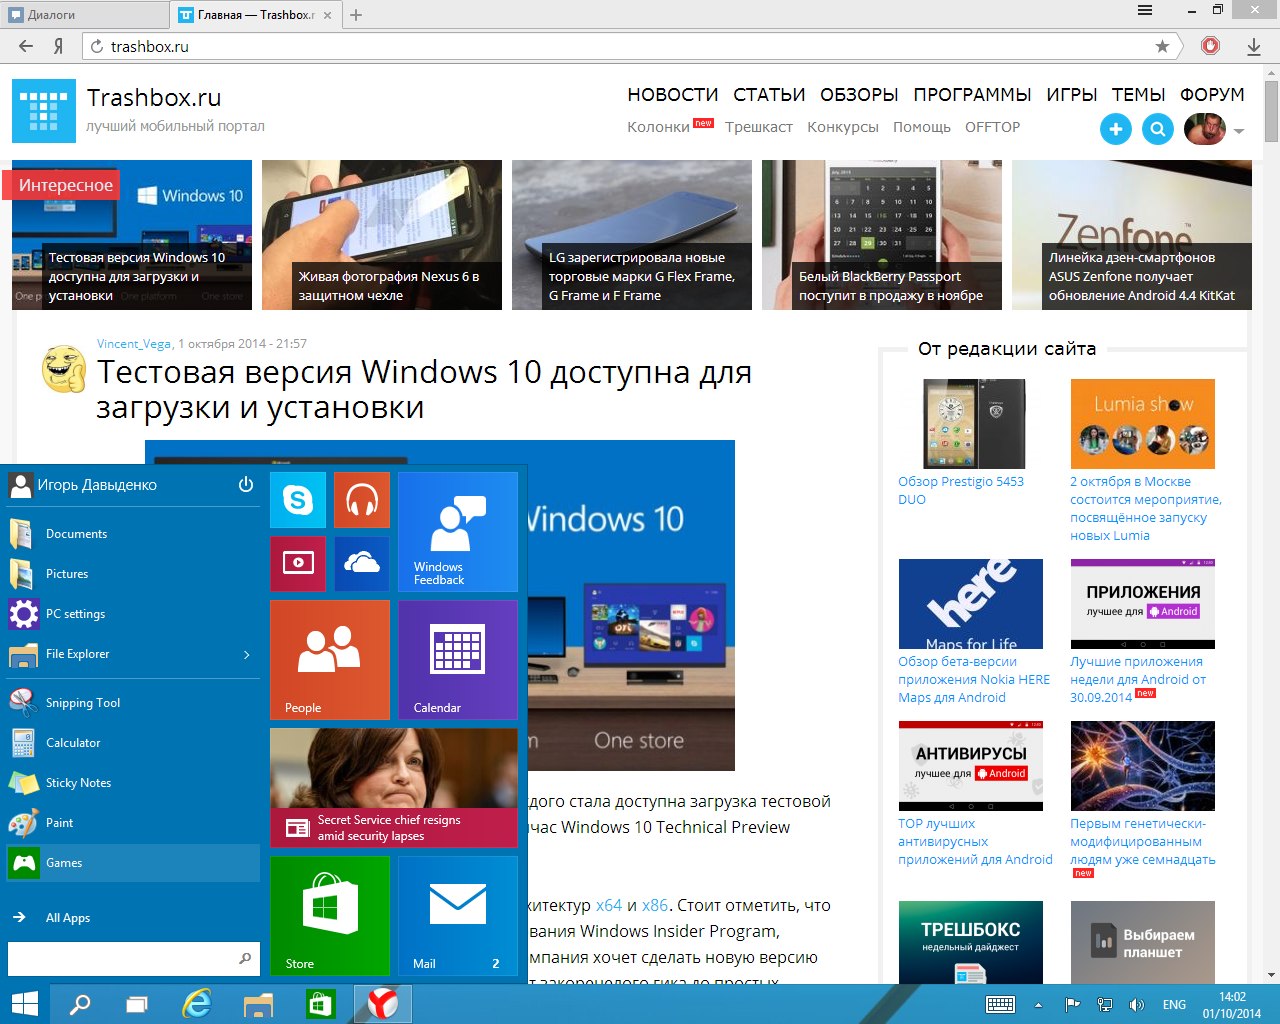Open the OFFTOP link
Screen dimensions: 1280x1024
(992, 127)
